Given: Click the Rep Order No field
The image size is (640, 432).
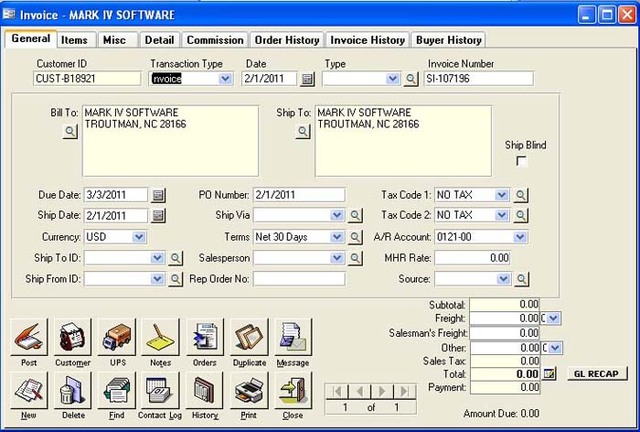Looking at the screenshot, I should (x=299, y=279).
